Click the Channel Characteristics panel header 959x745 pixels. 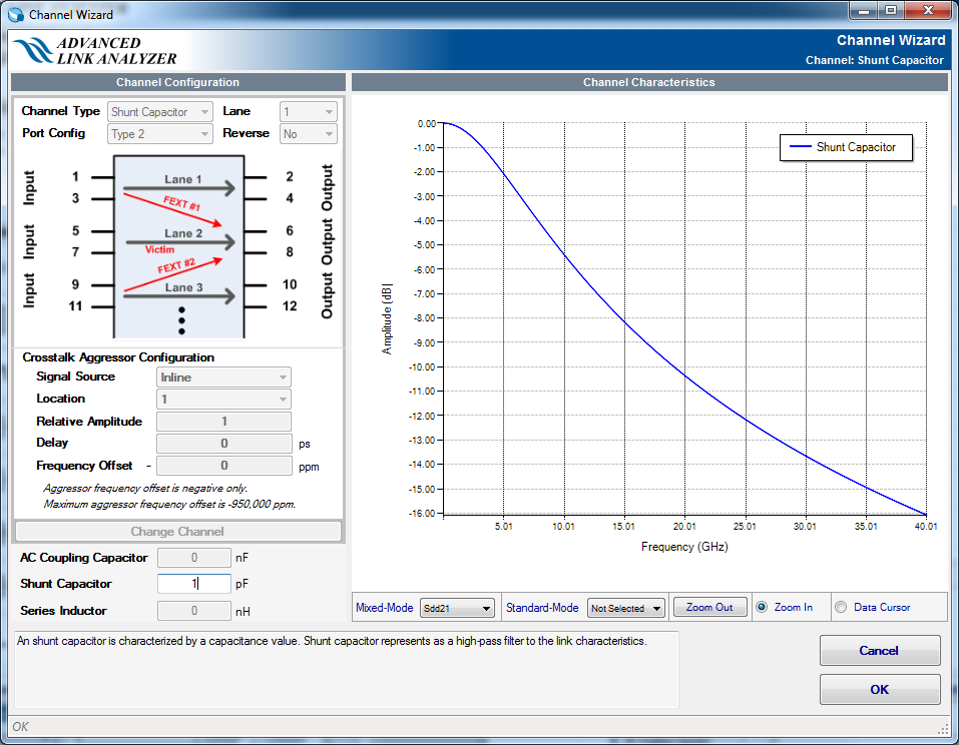tap(649, 82)
